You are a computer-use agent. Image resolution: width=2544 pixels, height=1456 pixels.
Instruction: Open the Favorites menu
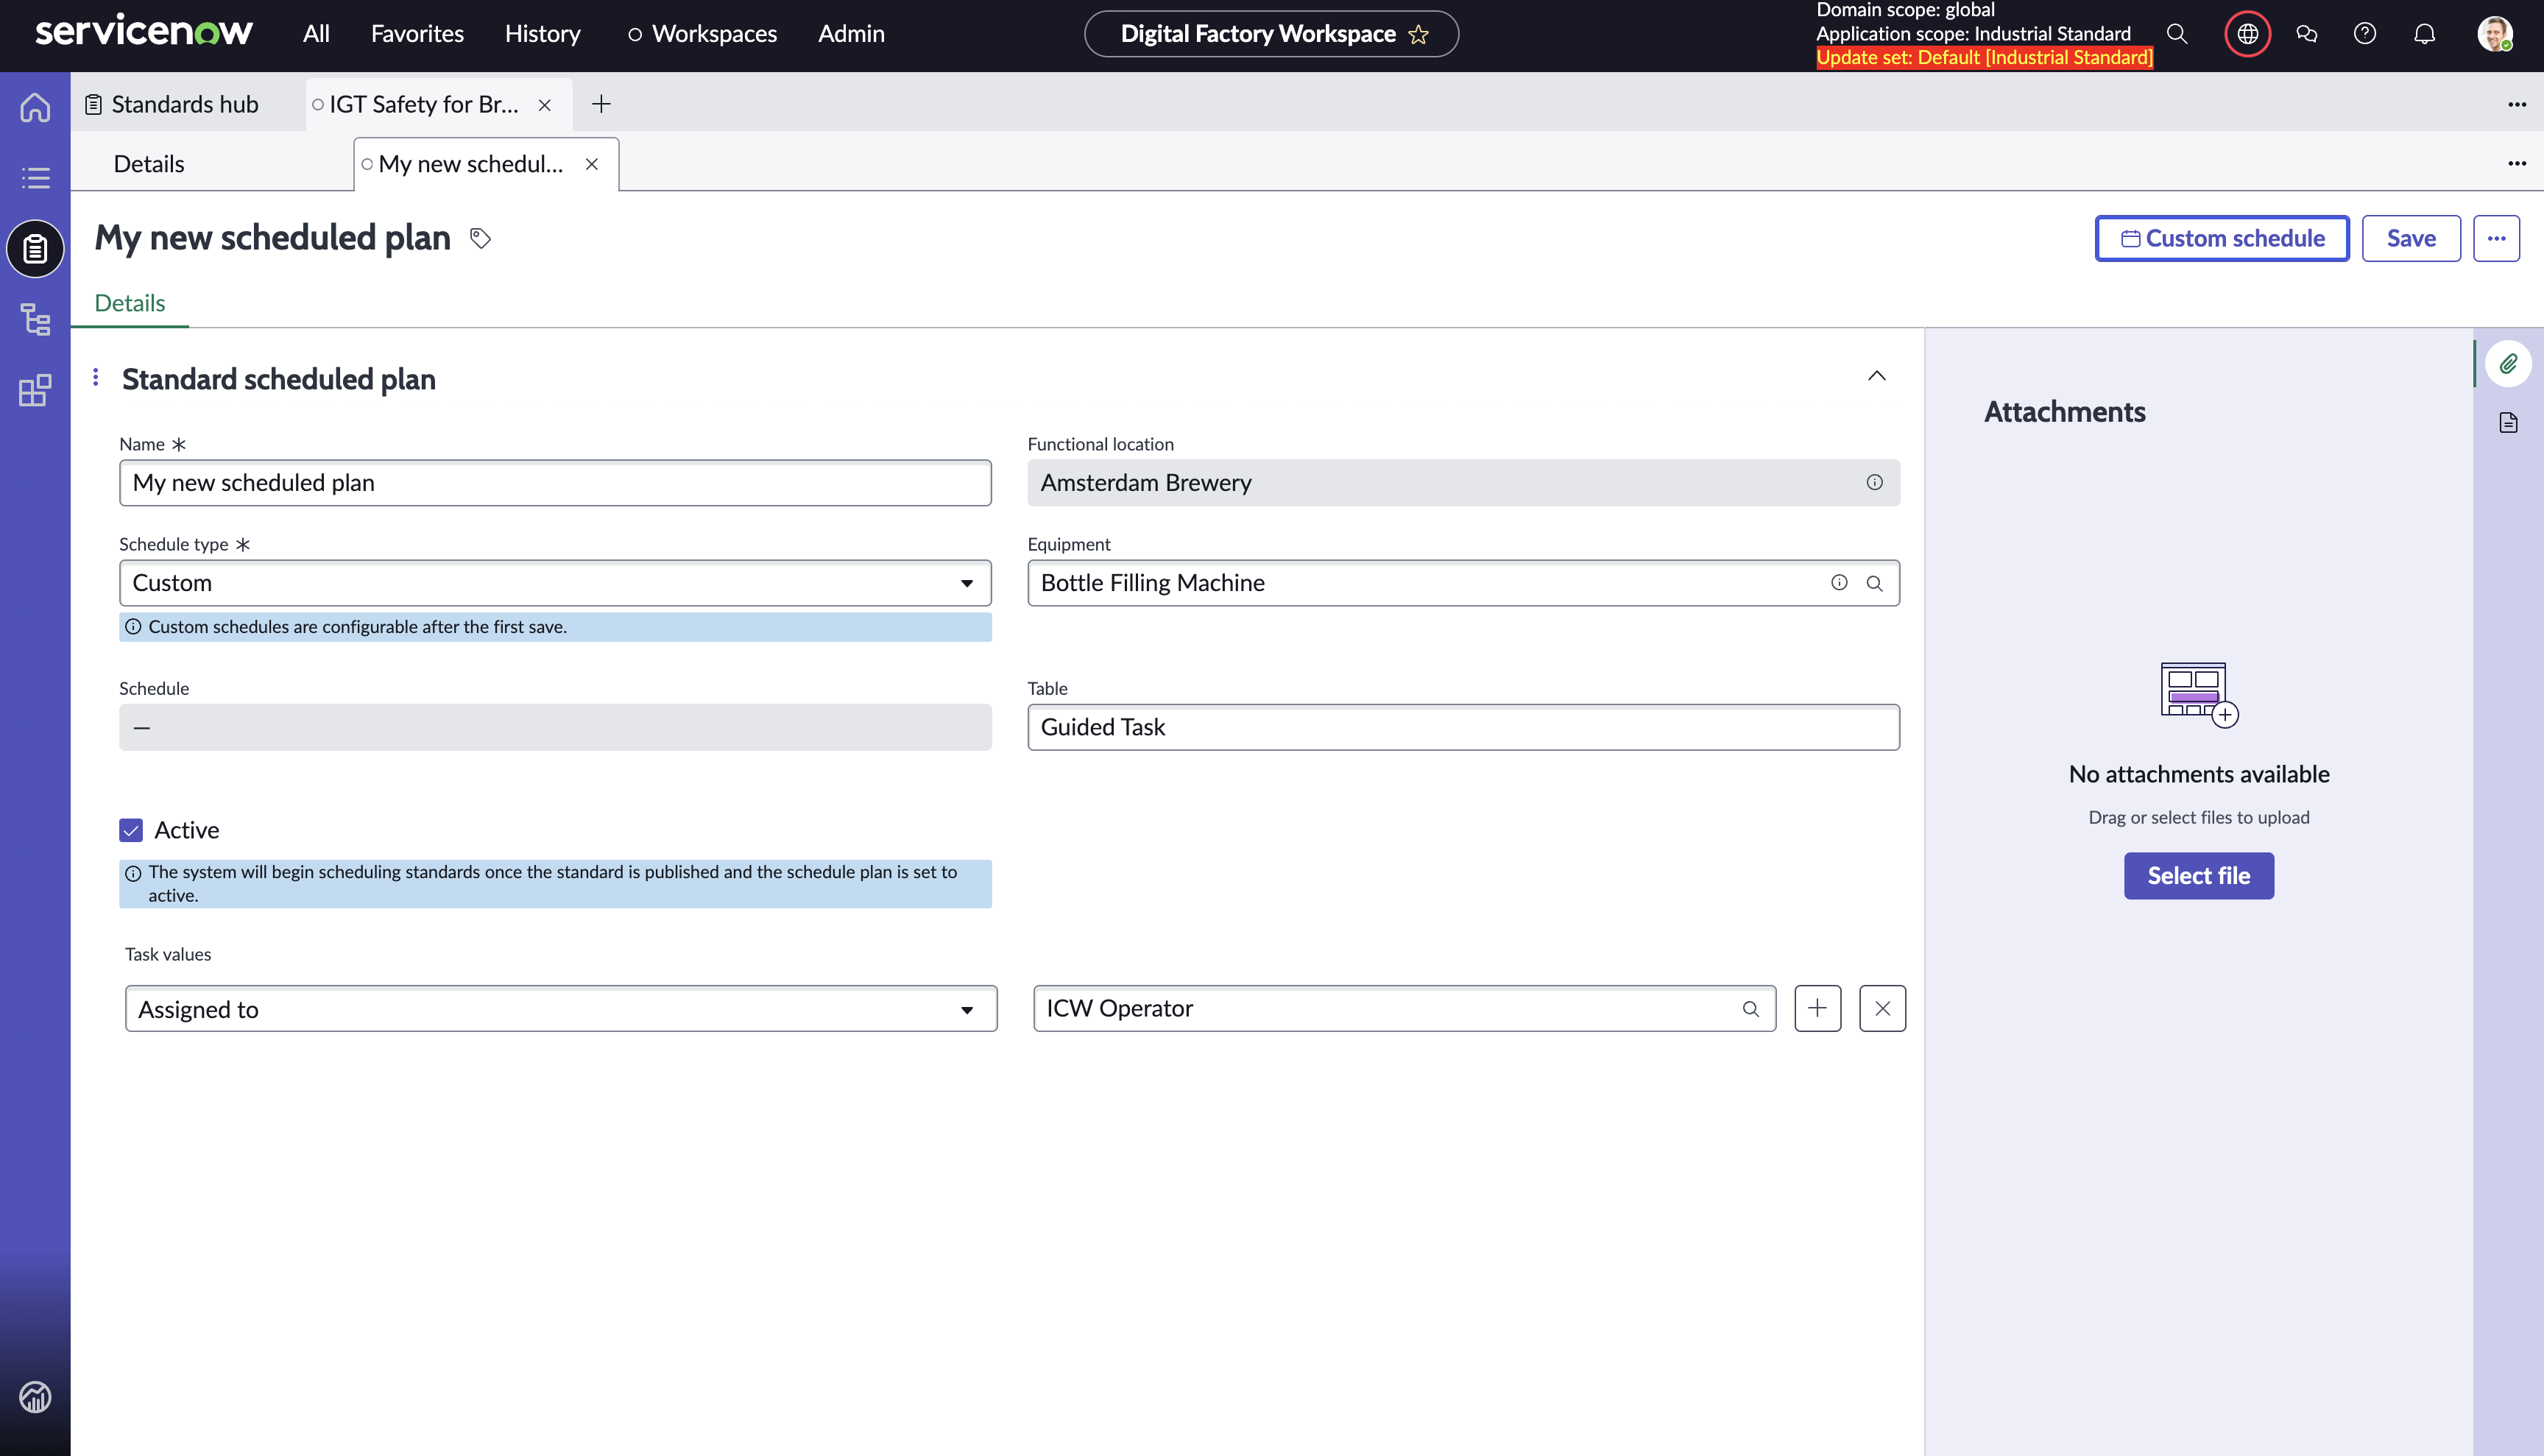(417, 34)
